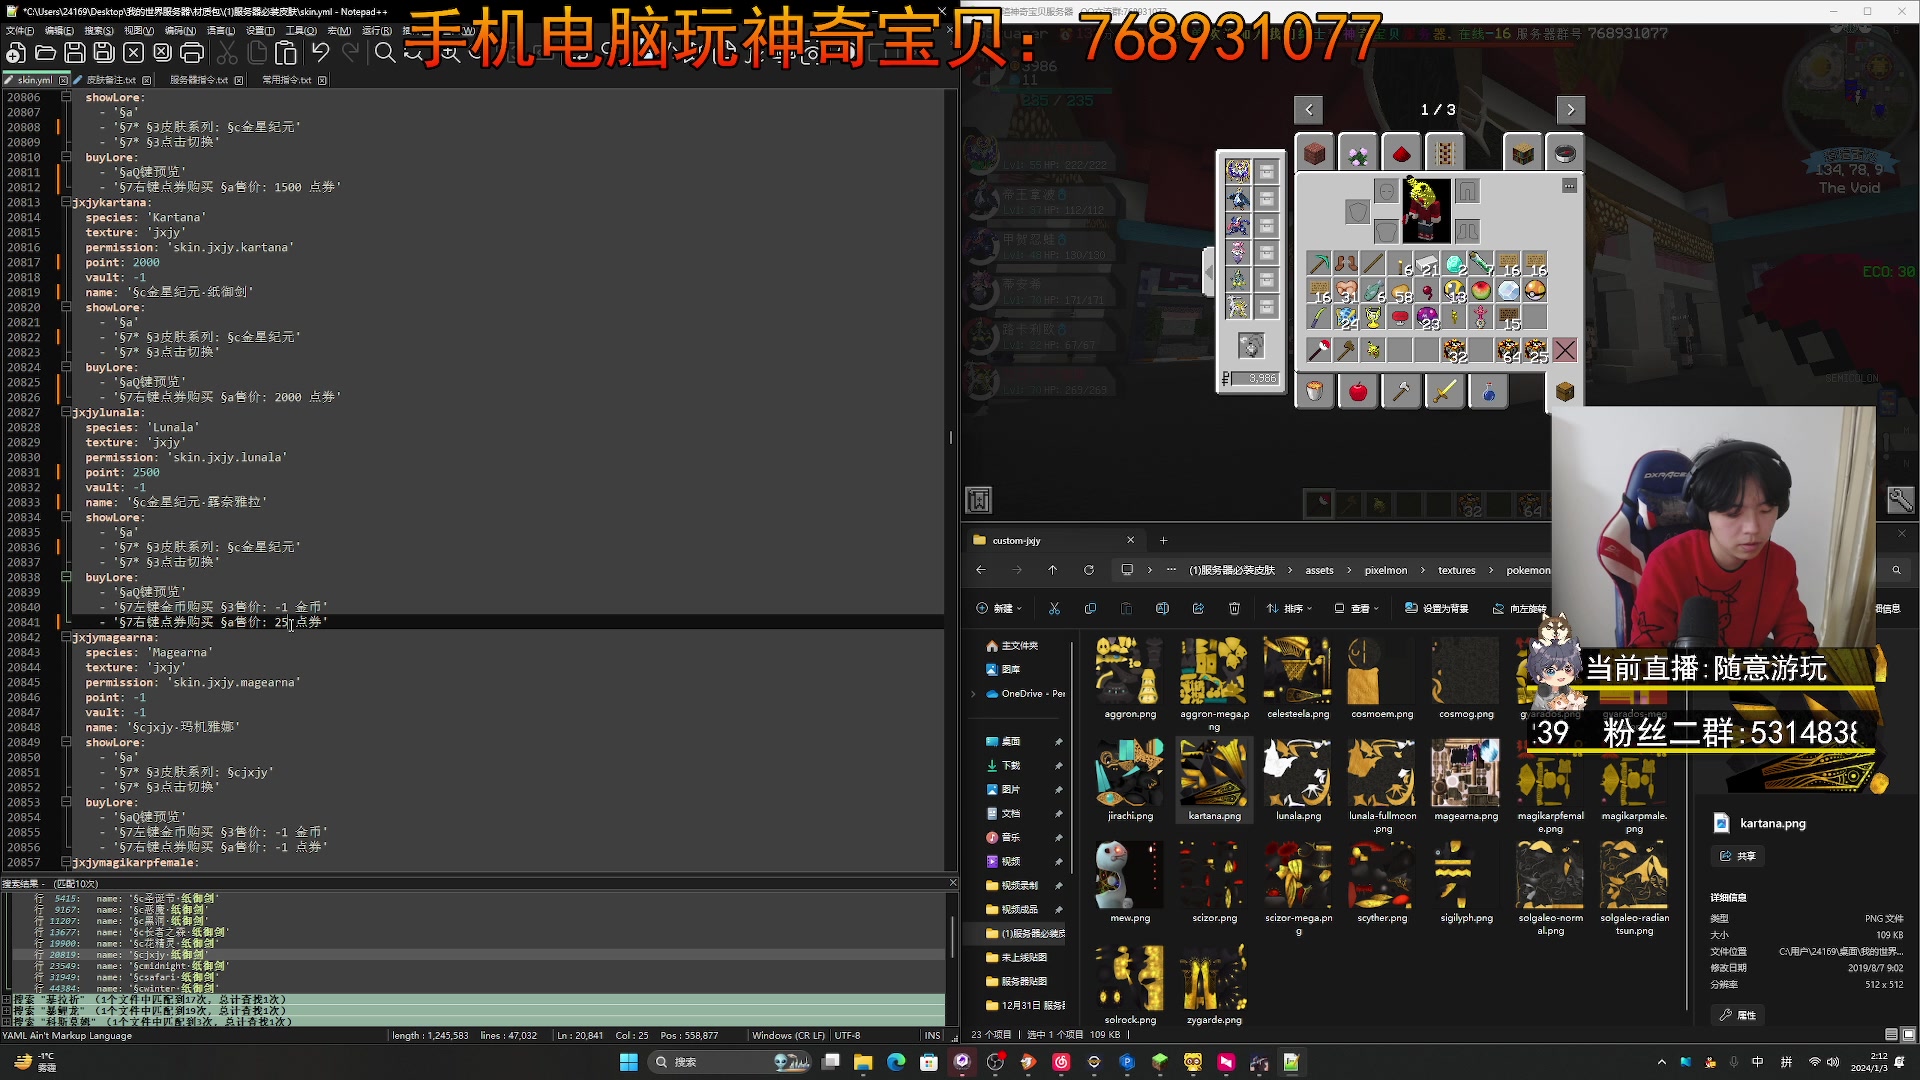The height and width of the screenshot is (1080, 1920).
Task: Click the Up arrow in File Explorer
Action: click(x=1053, y=570)
